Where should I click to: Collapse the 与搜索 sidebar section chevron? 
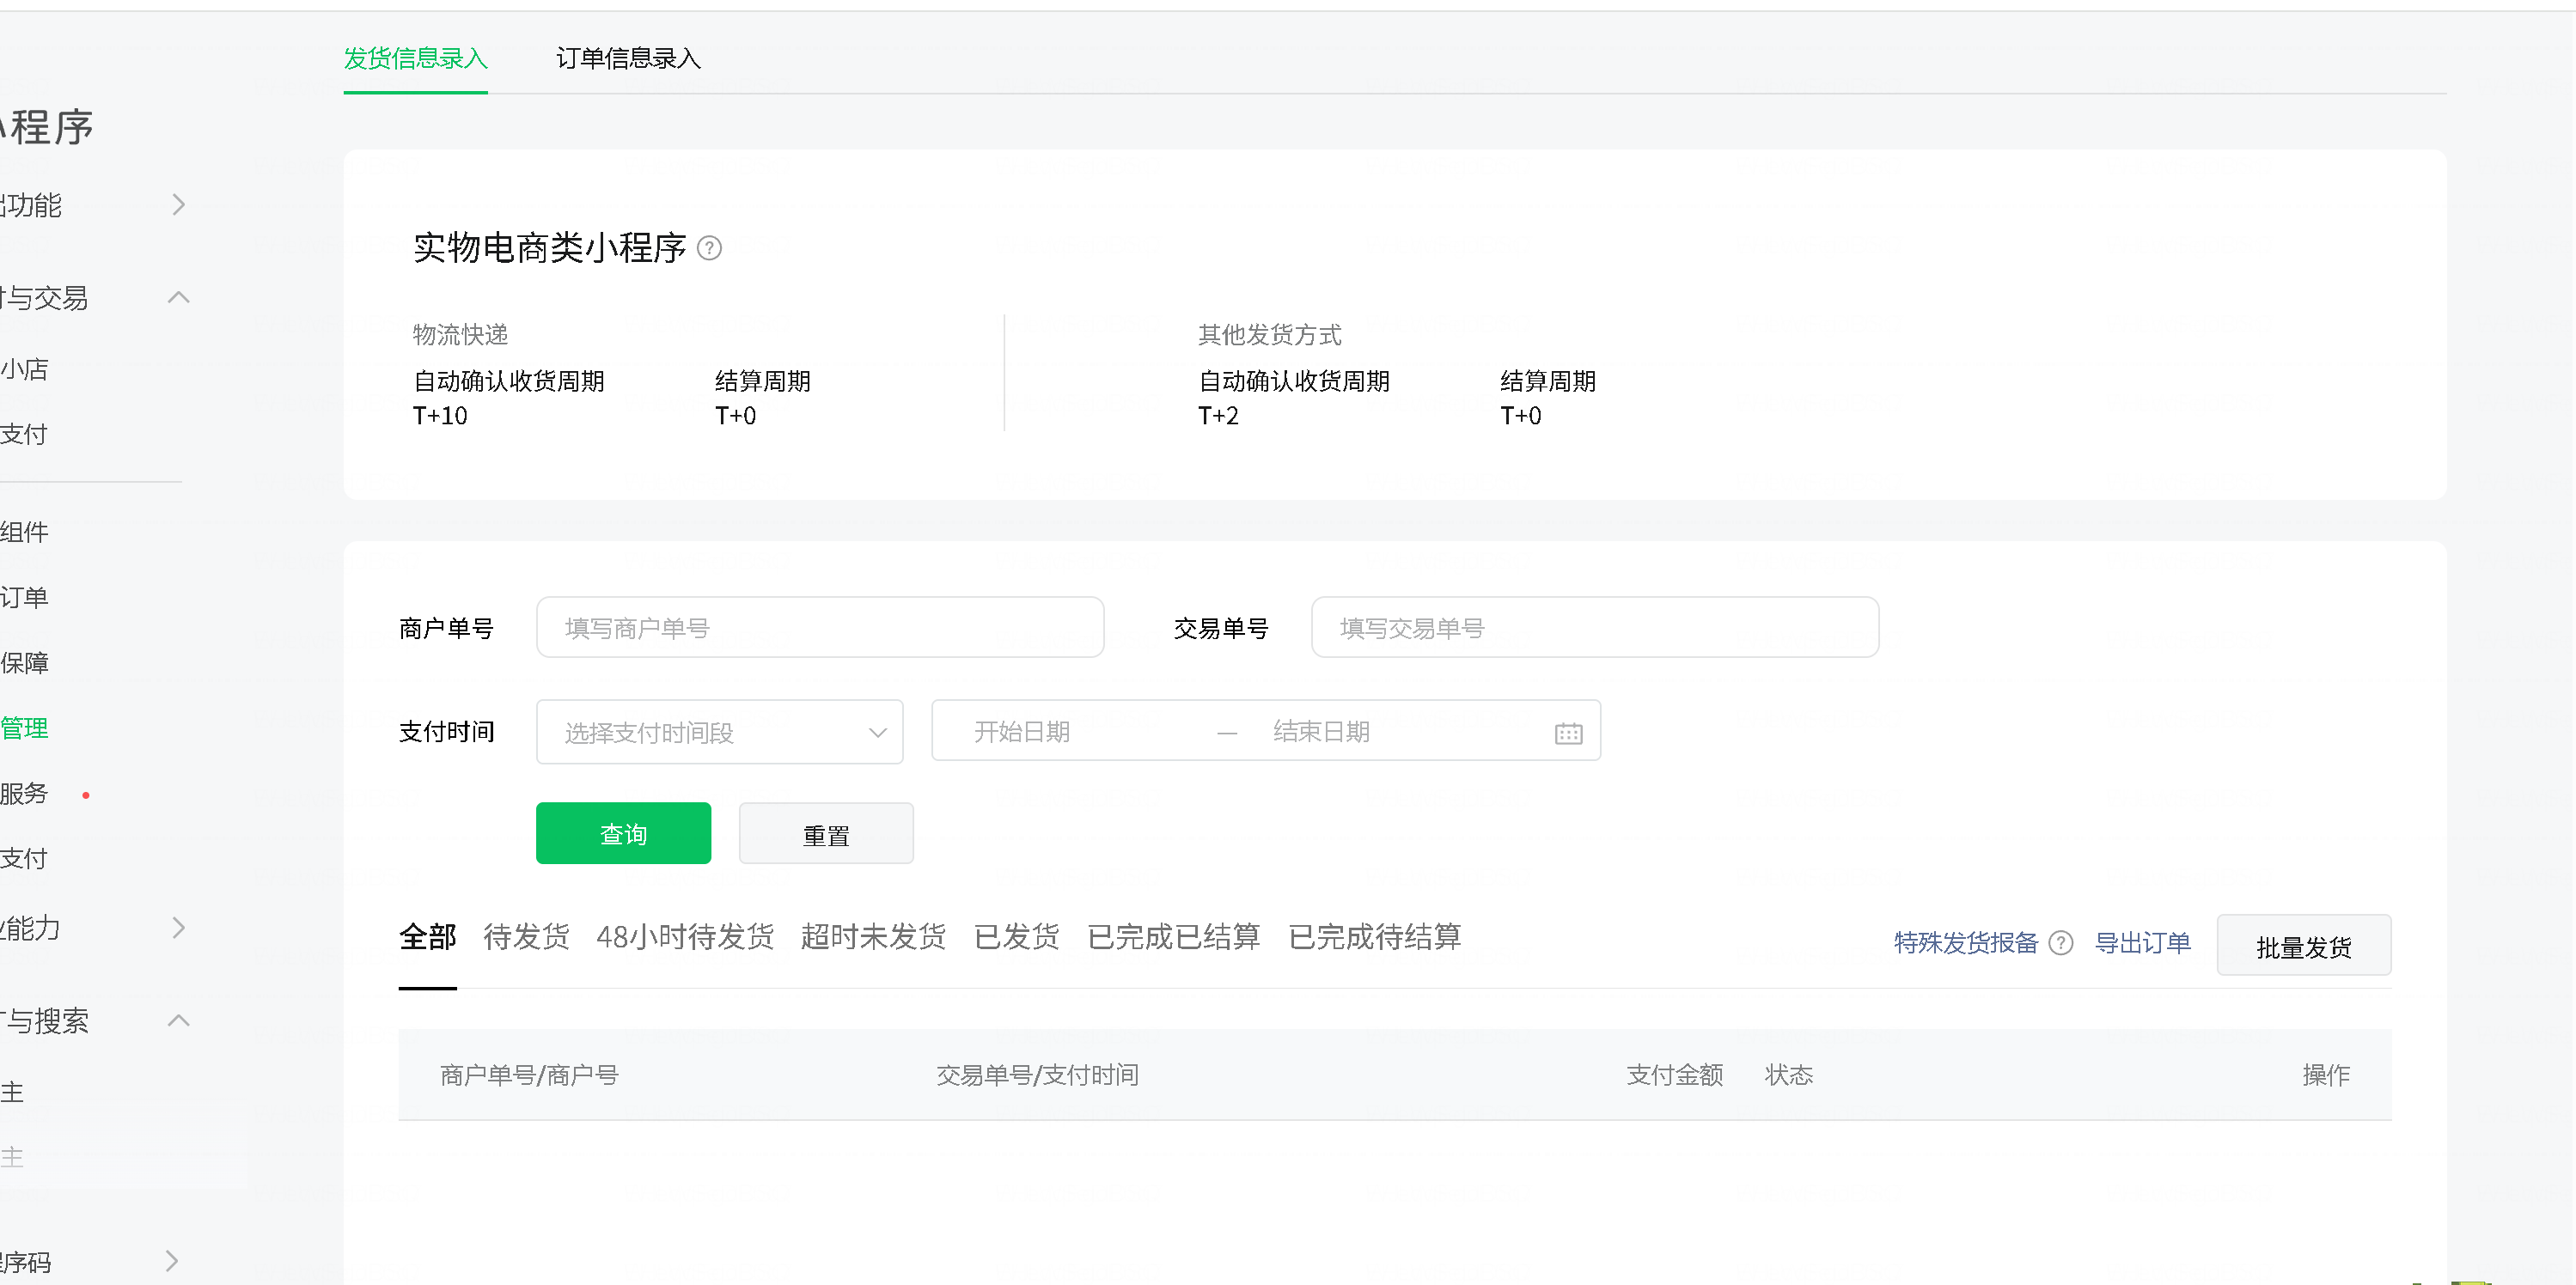click(178, 1020)
